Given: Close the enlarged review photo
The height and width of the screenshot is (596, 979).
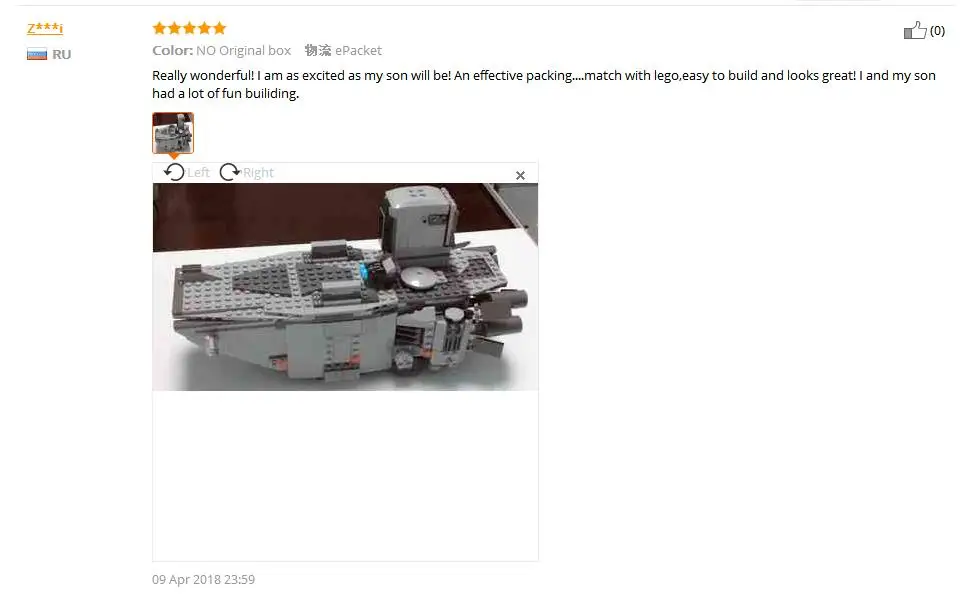Looking at the screenshot, I should 520,175.
